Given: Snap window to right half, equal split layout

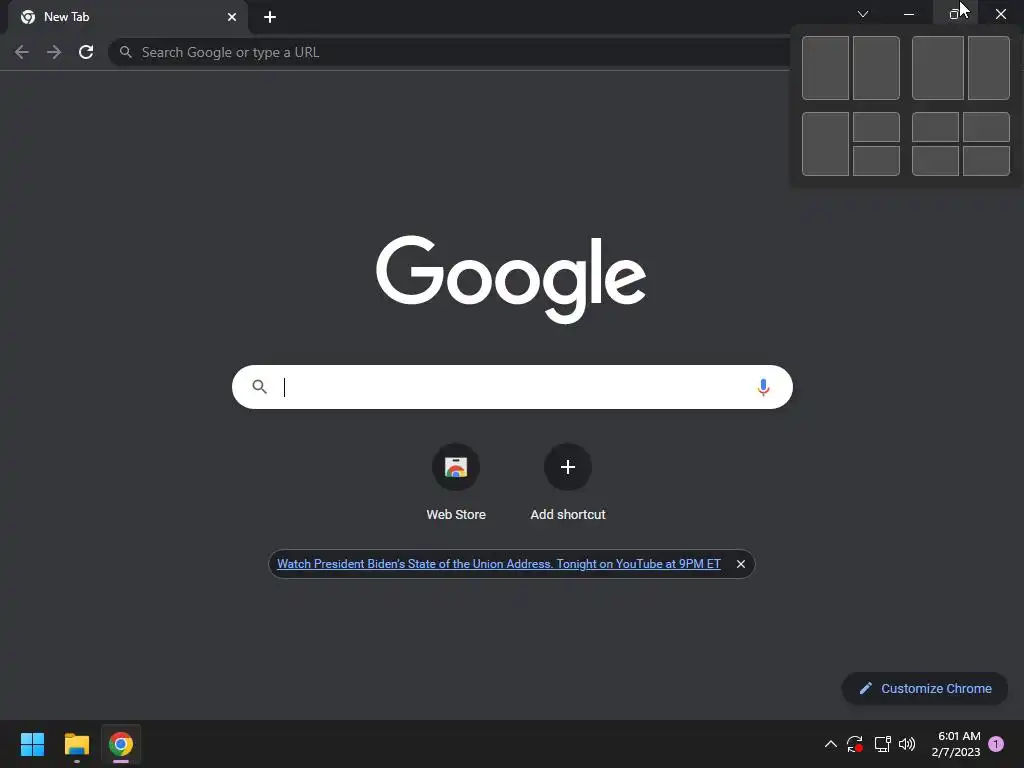Looking at the screenshot, I should [x=876, y=68].
